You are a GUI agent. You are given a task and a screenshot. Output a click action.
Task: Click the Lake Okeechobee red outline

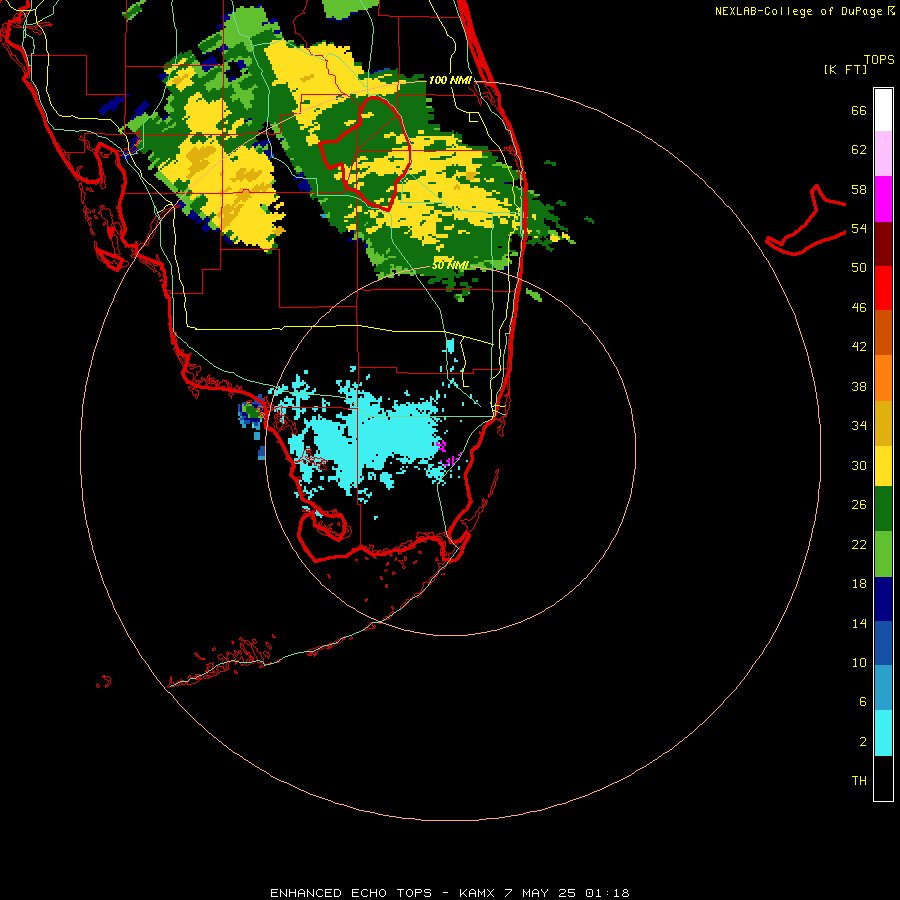365,153
